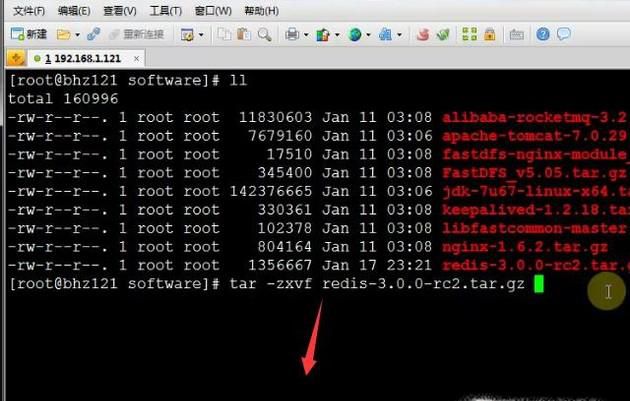Click the globe encoding icon
The width and height of the screenshot is (630, 401).
[x=355, y=35]
